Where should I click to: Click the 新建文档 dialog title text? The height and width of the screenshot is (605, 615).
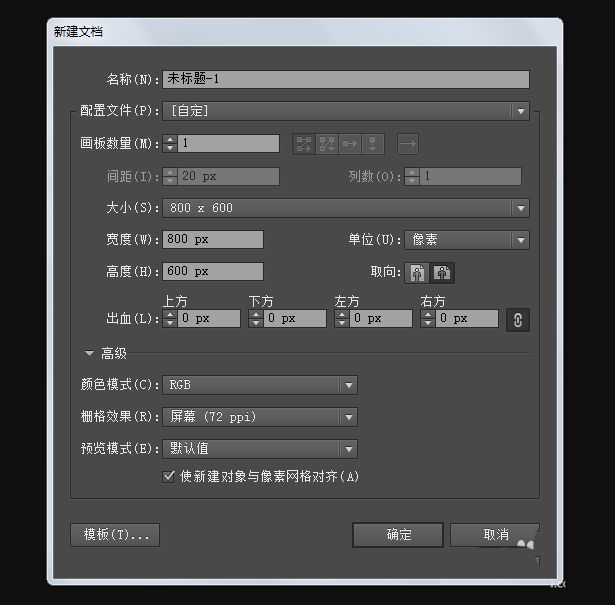(78, 31)
